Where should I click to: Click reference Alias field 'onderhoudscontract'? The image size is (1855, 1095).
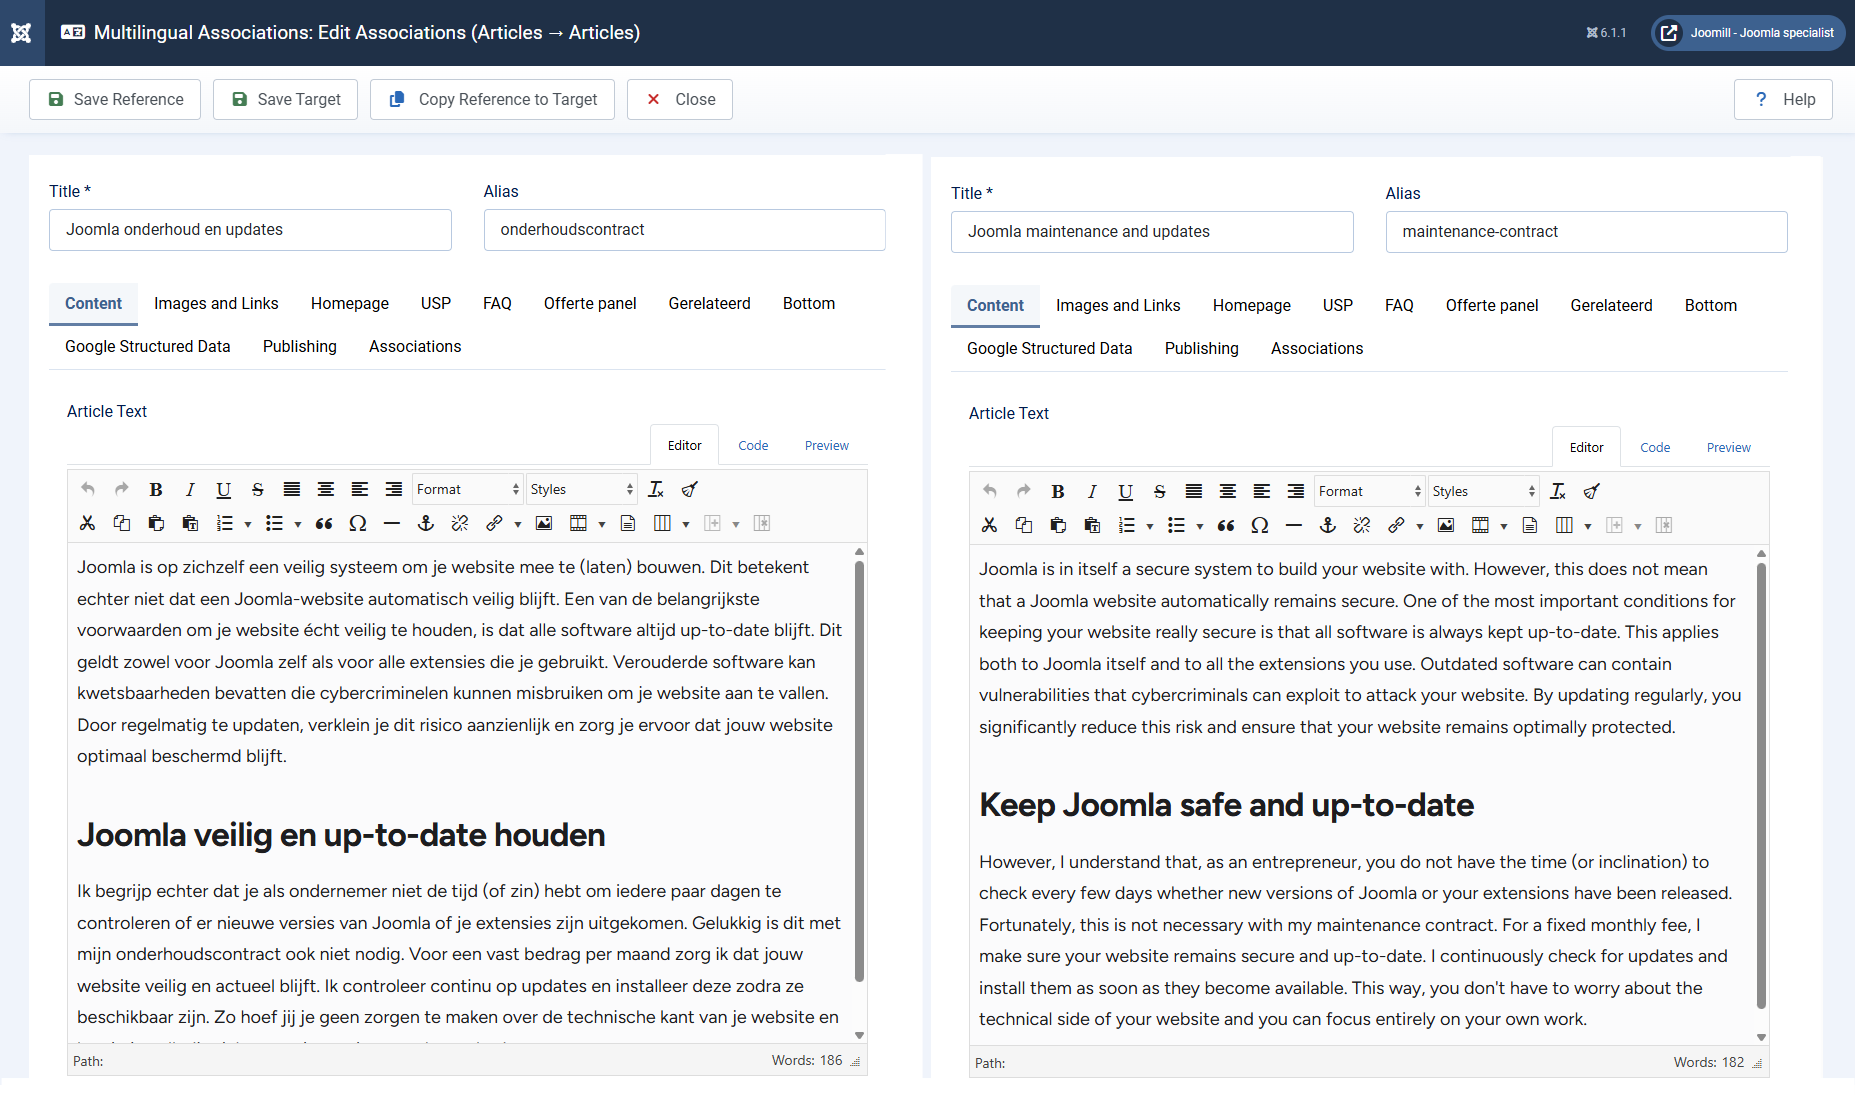[x=684, y=230]
